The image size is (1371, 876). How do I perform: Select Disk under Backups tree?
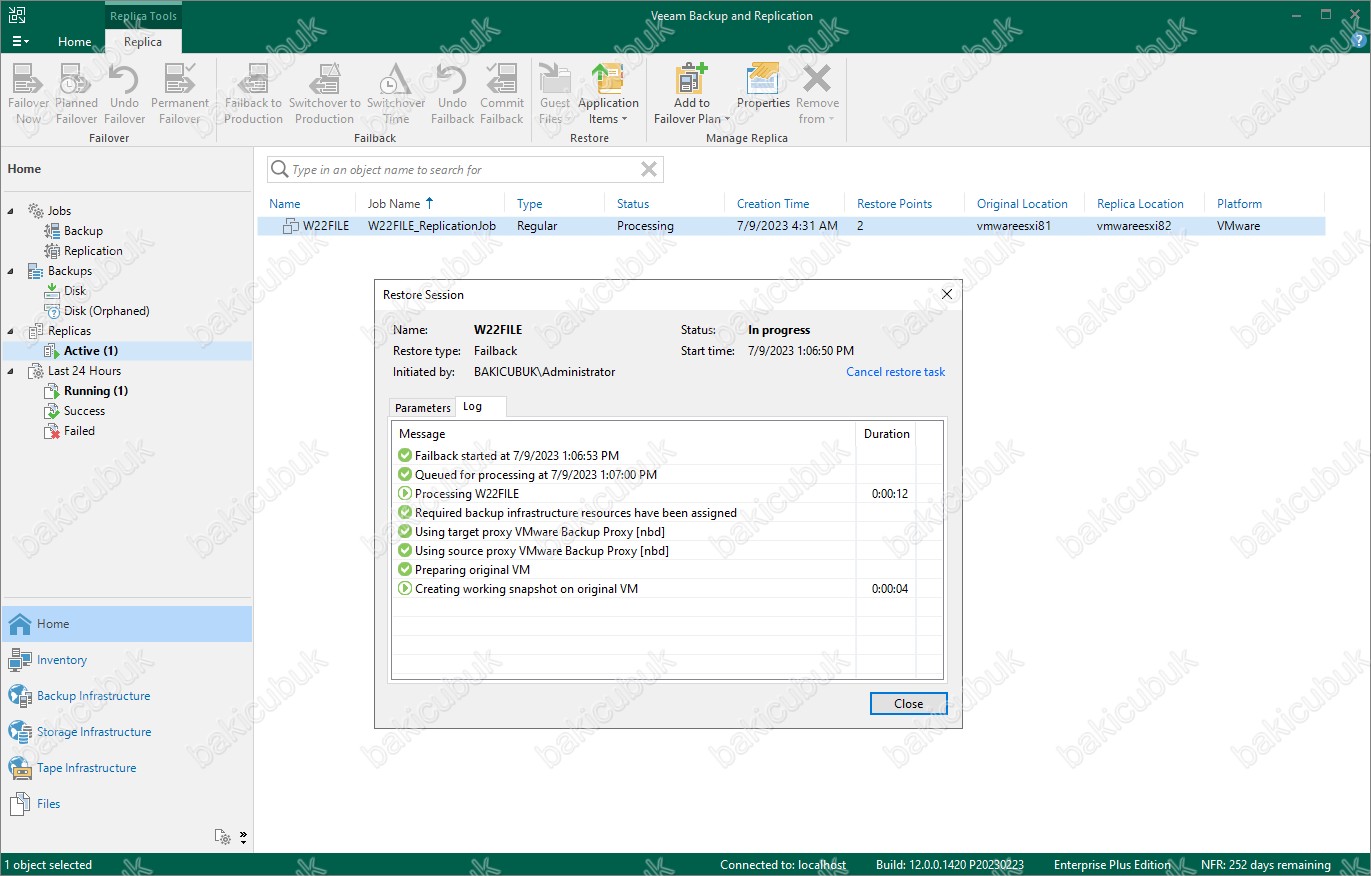75,291
